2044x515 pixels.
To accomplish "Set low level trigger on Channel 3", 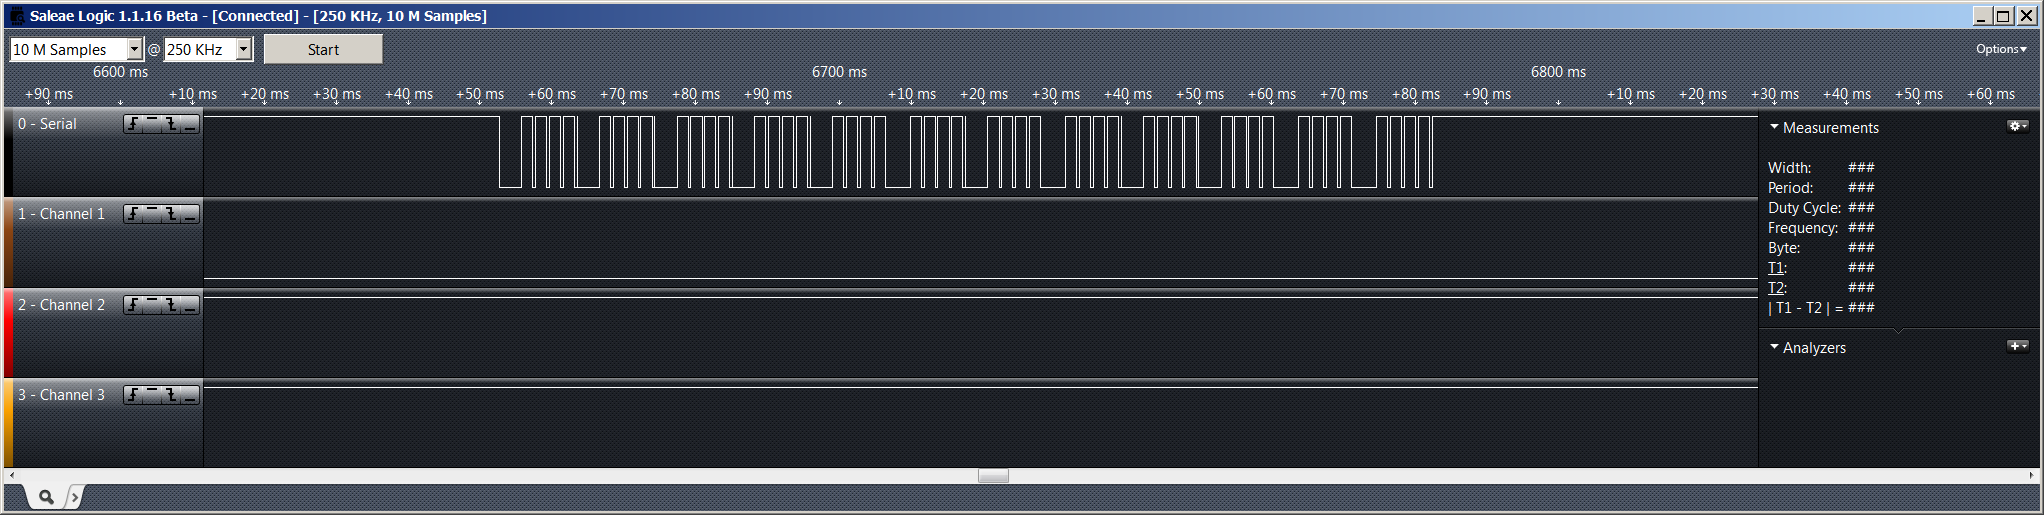I will pyautogui.click(x=190, y=395).
